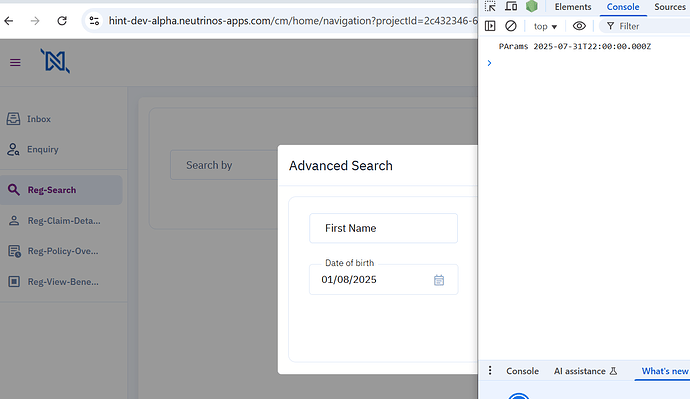Open site information icon in address bar
Image resolution: width=690 pixels, height=399 pixels.
(94, 21)
